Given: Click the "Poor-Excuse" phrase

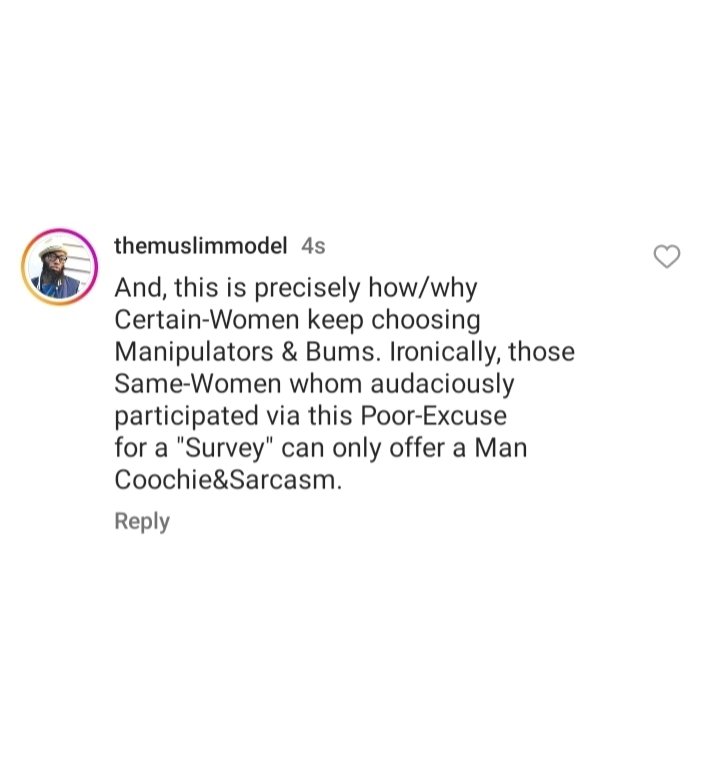Looking at the screenshot, I should coord(437,415).
